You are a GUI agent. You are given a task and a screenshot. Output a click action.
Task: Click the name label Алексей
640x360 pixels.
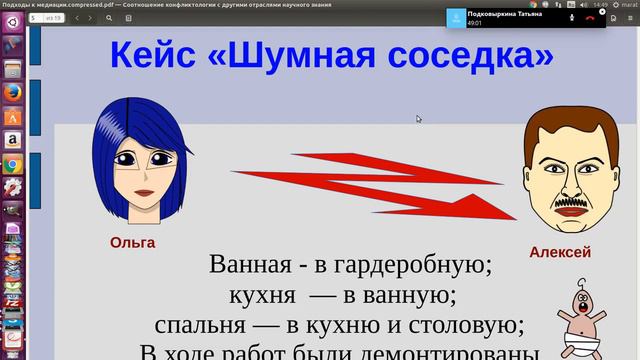(560, 252)
